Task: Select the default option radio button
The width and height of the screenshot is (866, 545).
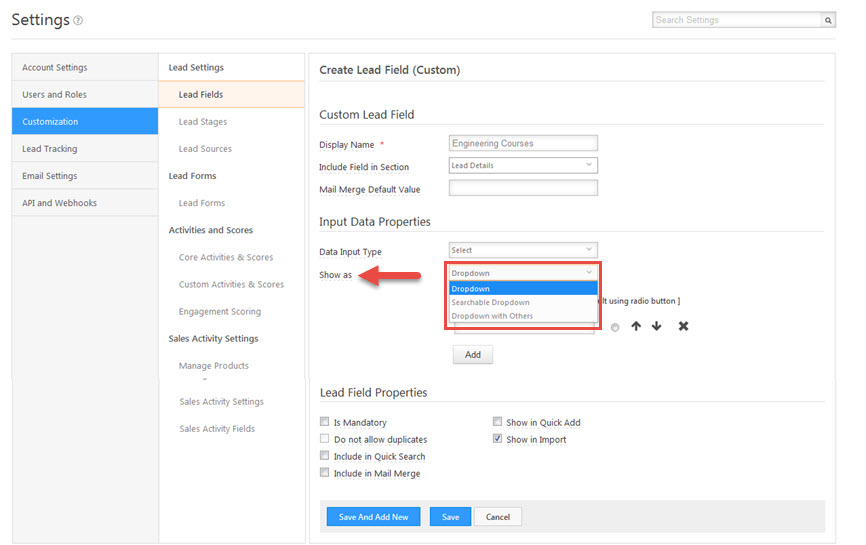Action: pos(614,328)
